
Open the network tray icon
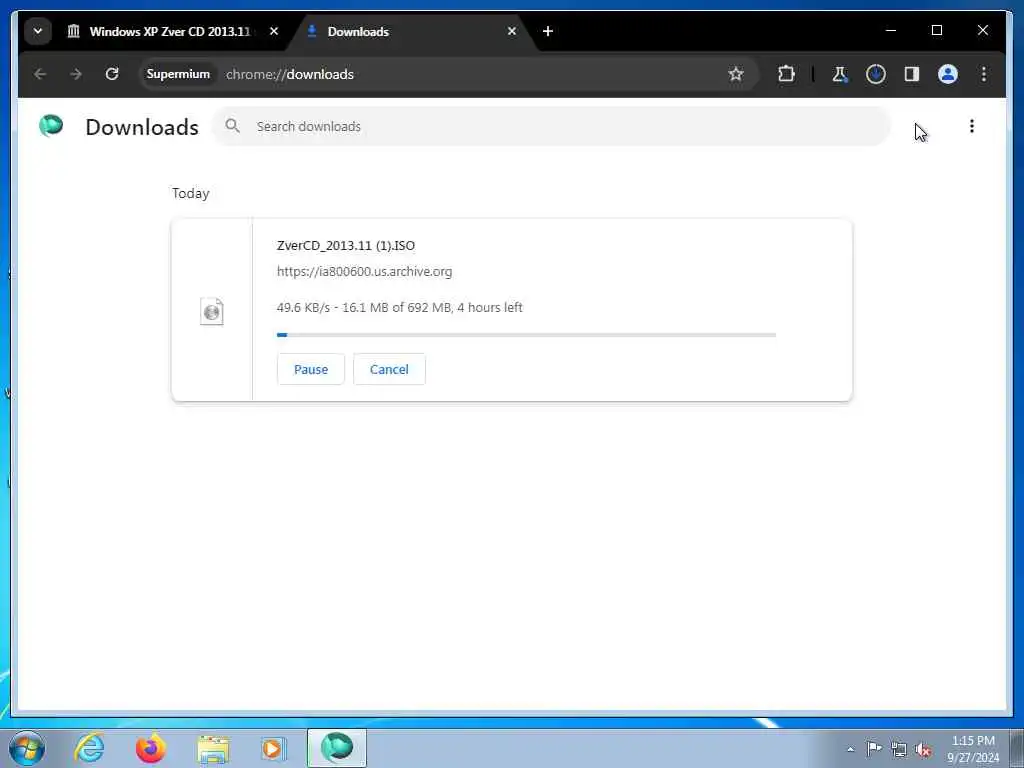[x=899, y=749]
